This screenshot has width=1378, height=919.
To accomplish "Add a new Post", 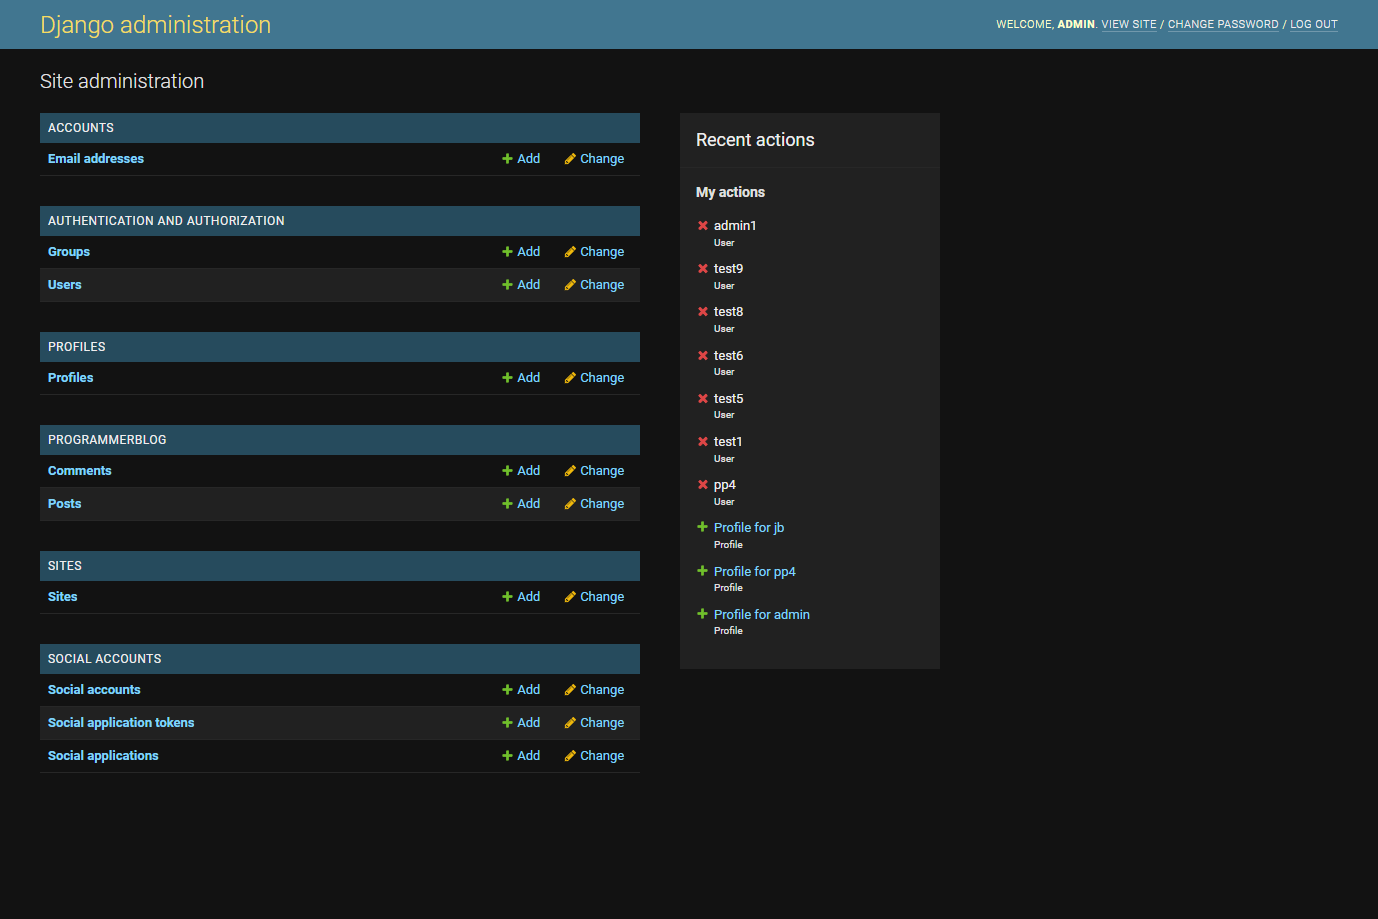I will pyautogui.click(x=521, y=504).
